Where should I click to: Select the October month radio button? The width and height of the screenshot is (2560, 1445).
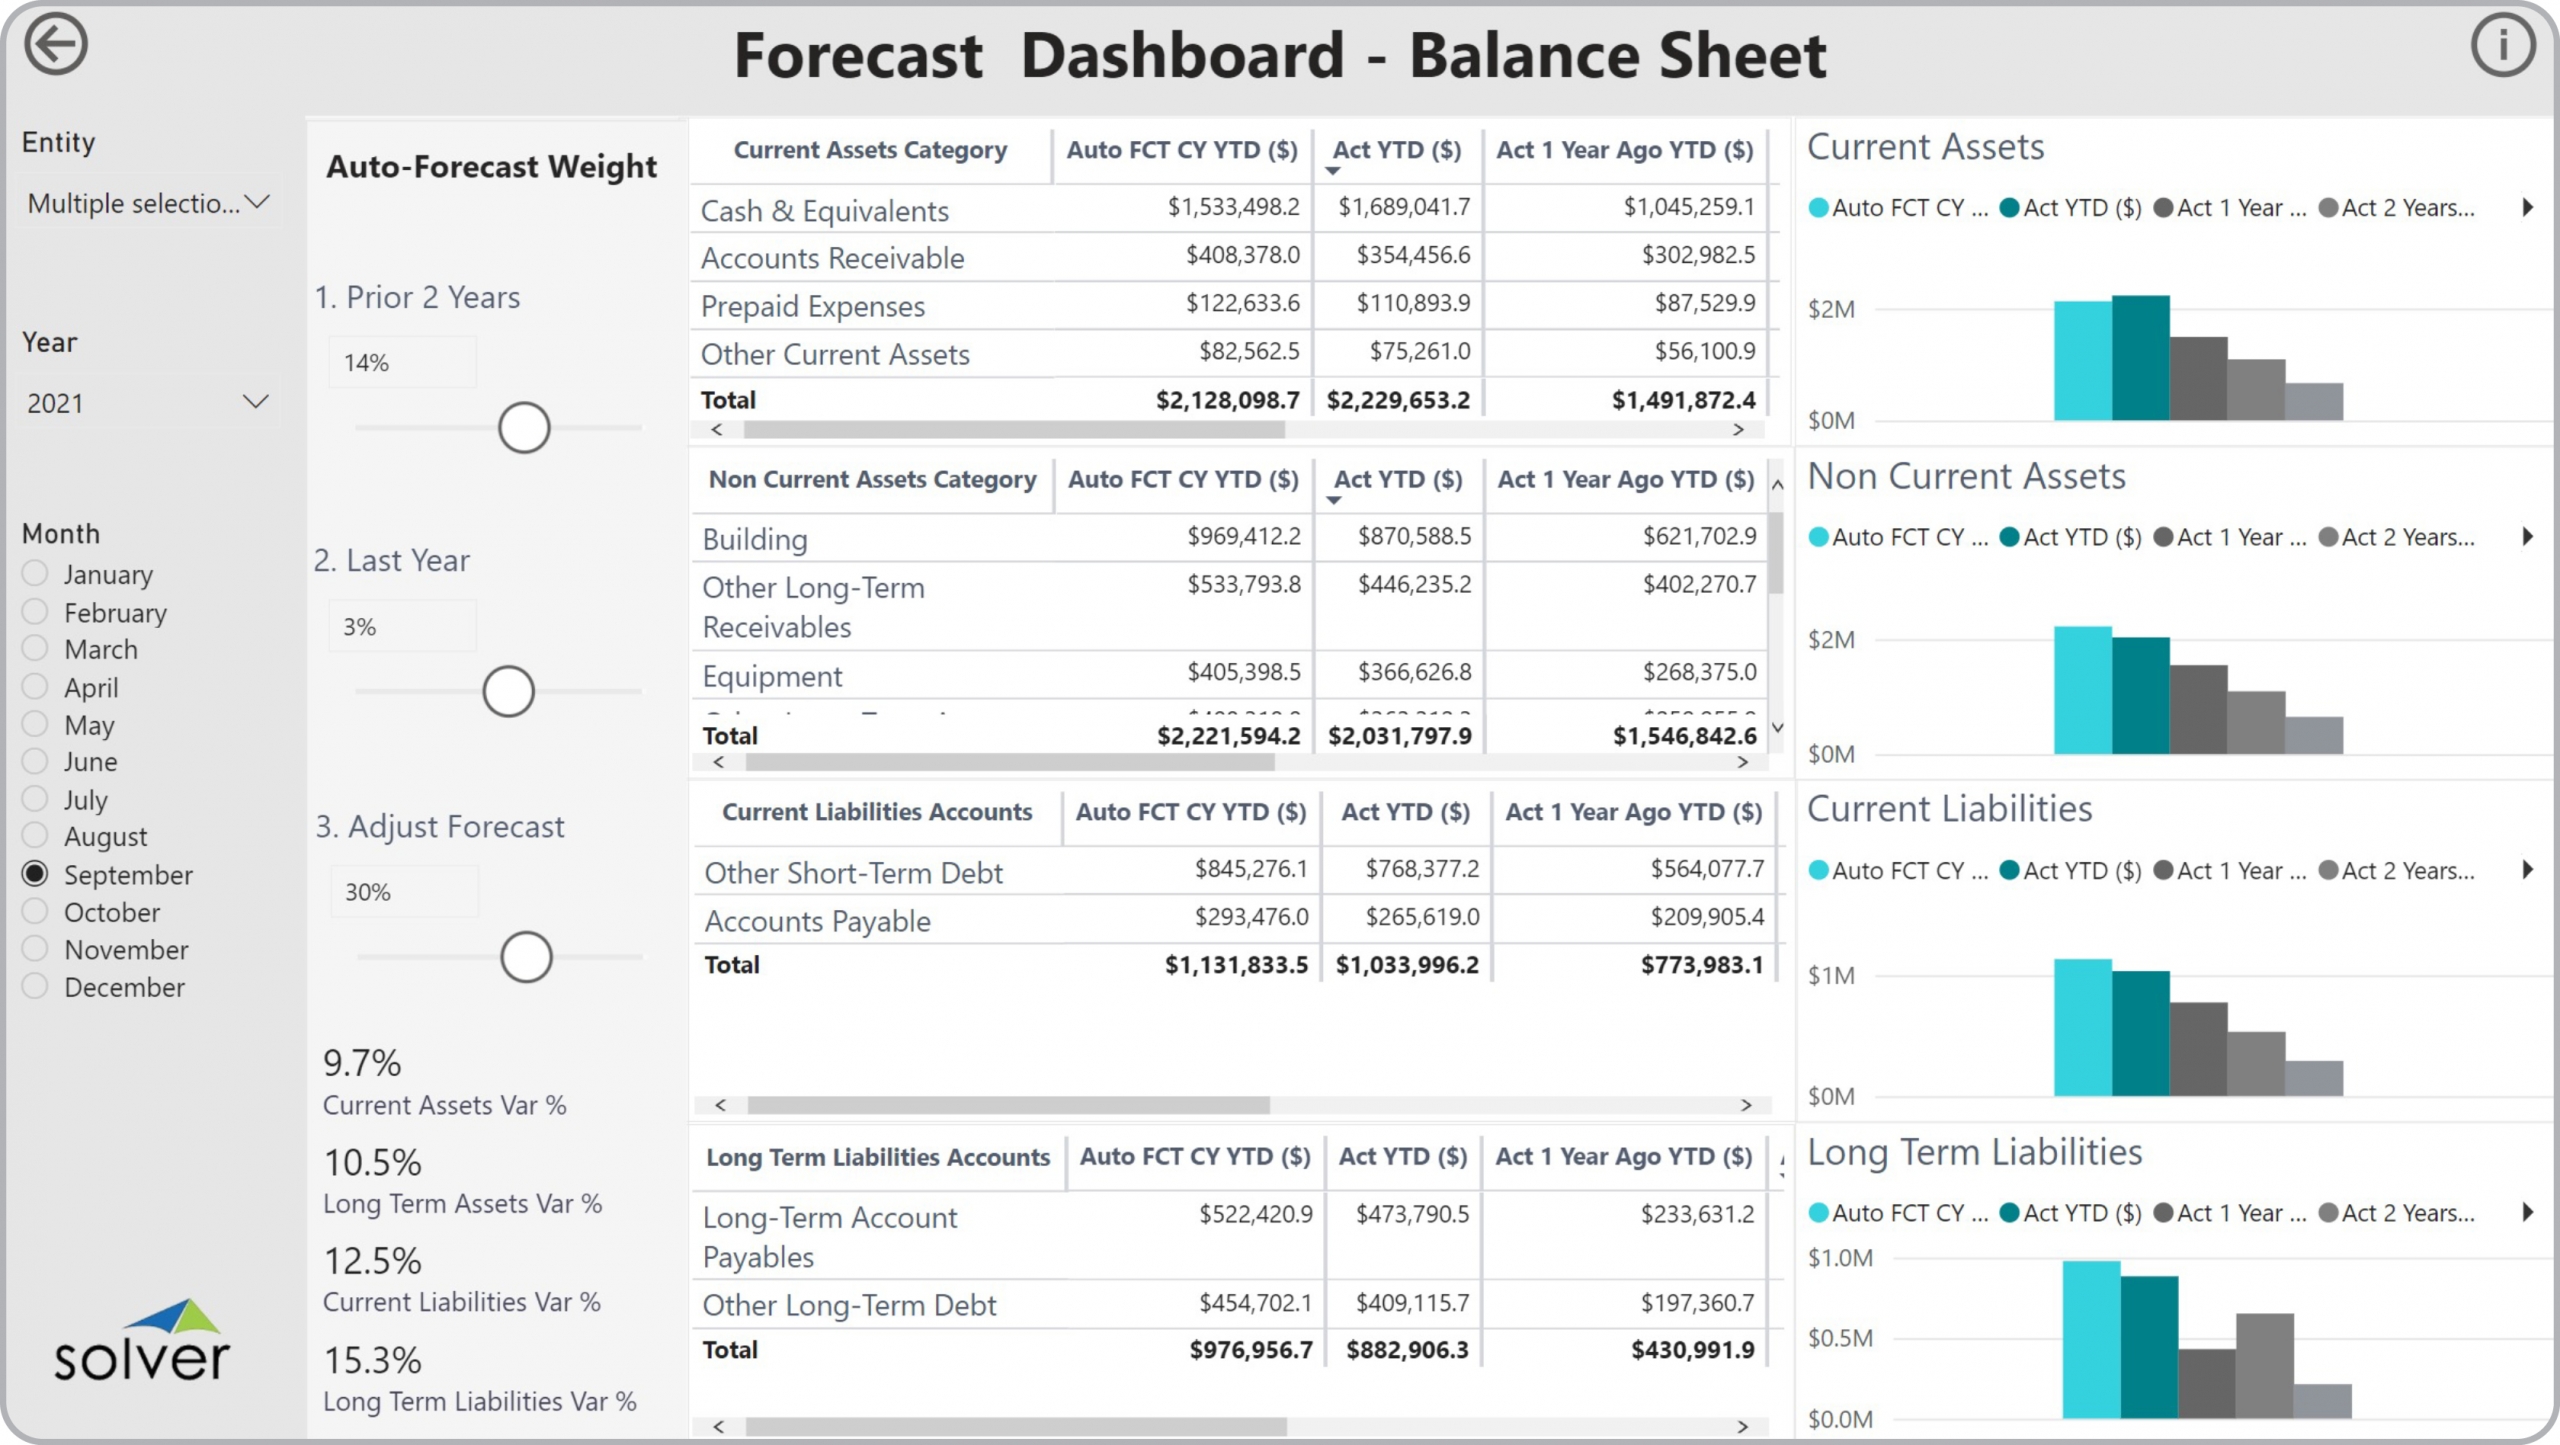[35, 912]
